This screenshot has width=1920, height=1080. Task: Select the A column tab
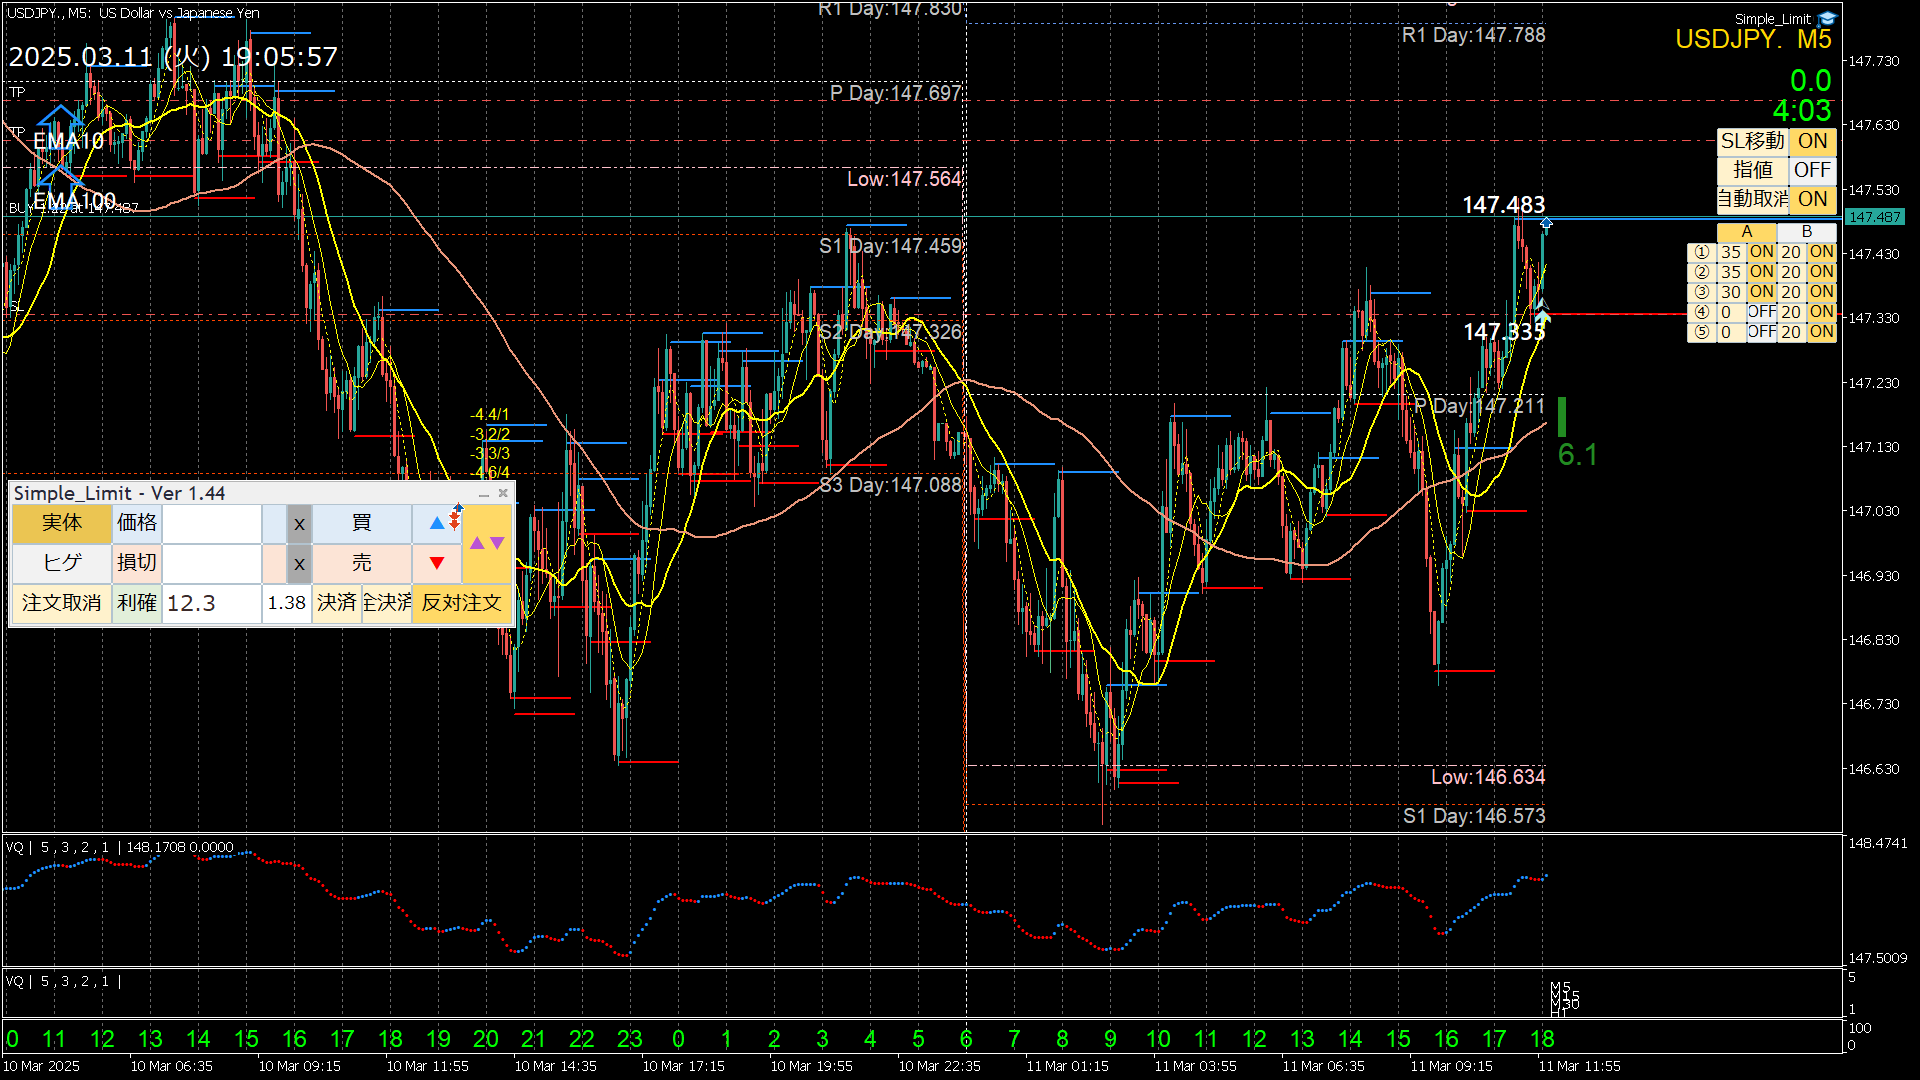[1746, 232]
